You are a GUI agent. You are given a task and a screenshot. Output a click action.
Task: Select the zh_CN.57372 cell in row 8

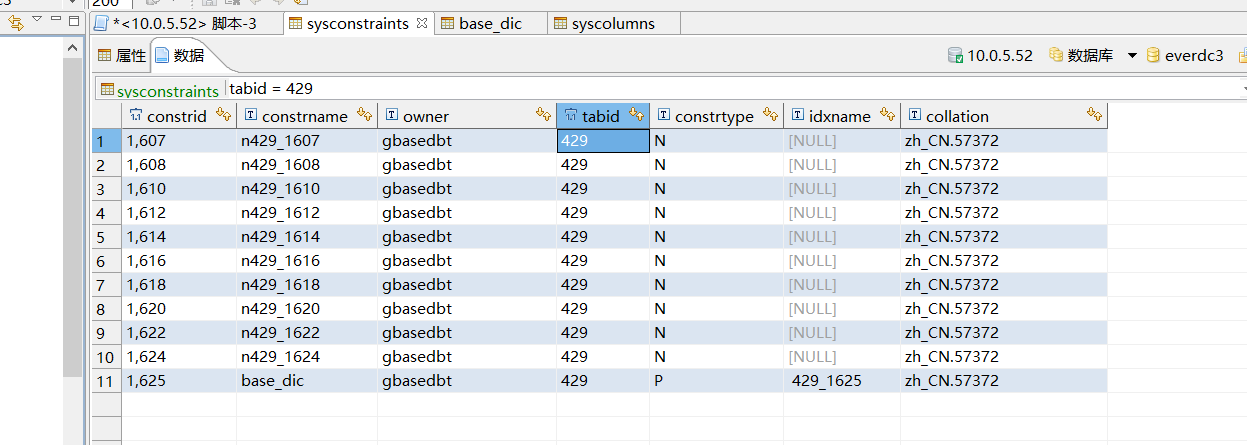click(x=1004, y=309)
